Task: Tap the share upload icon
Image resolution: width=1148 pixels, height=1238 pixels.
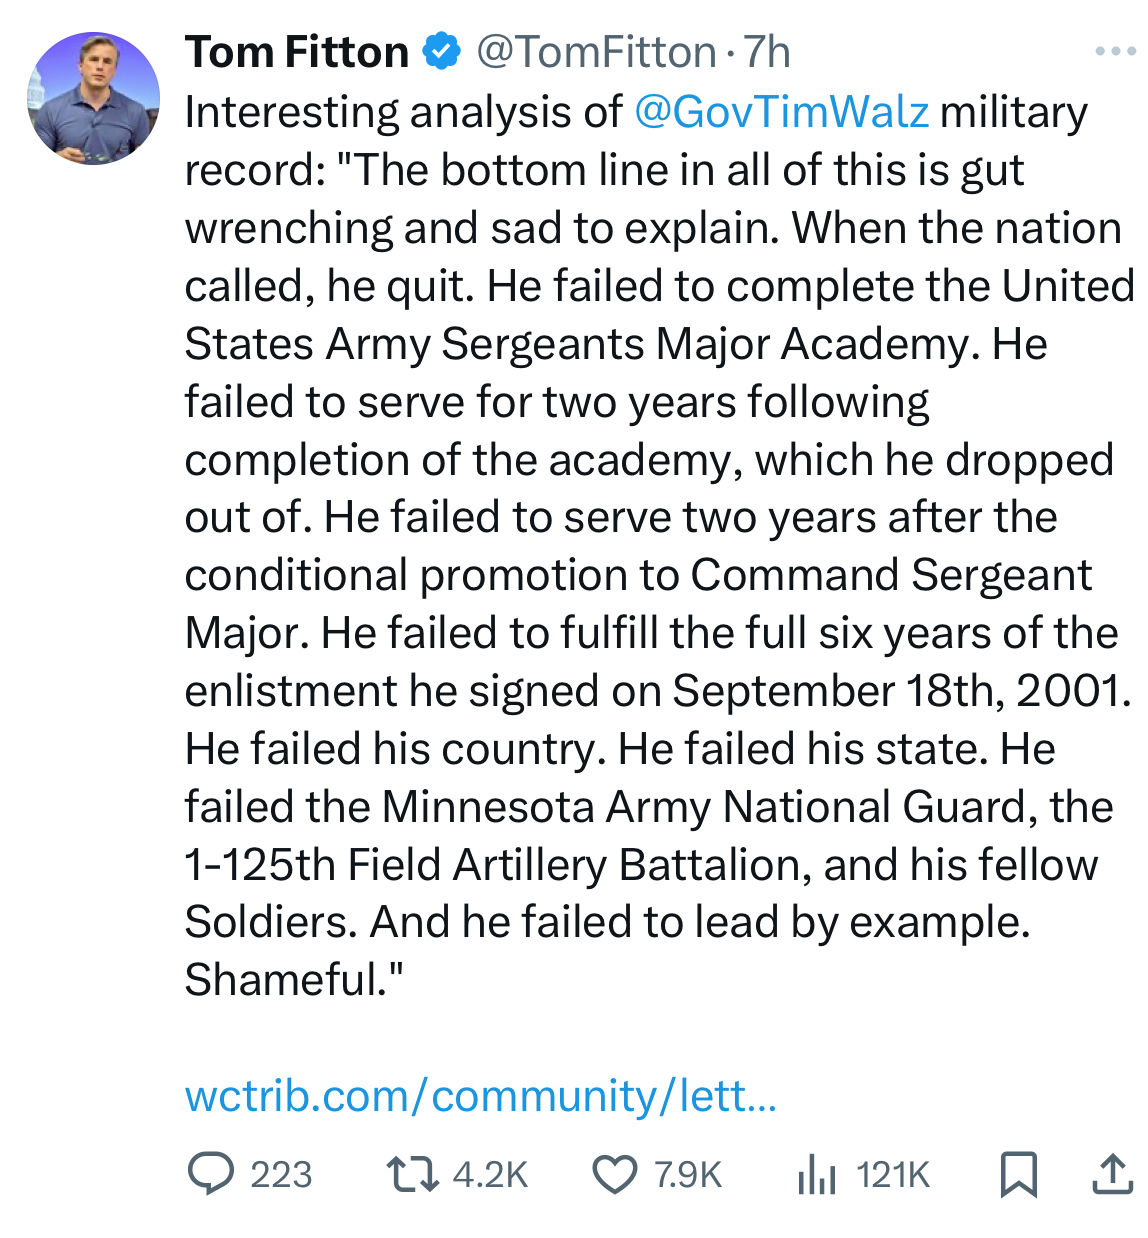Action: (1112, 1174)
